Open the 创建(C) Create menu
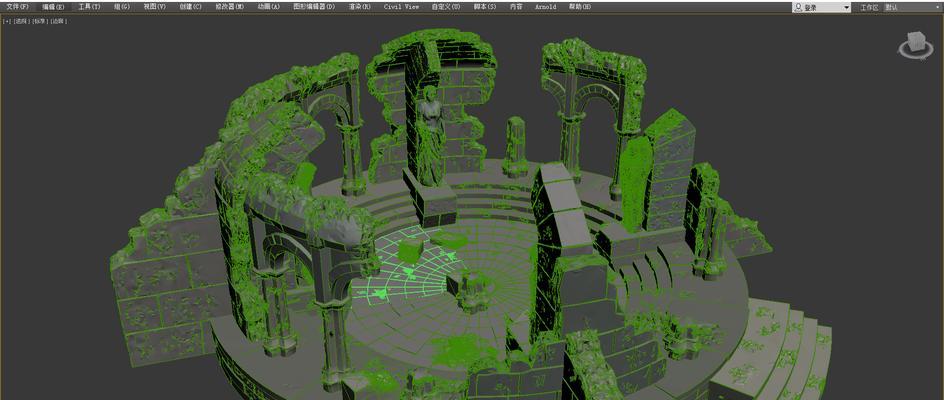 click(x=191, y=7)
